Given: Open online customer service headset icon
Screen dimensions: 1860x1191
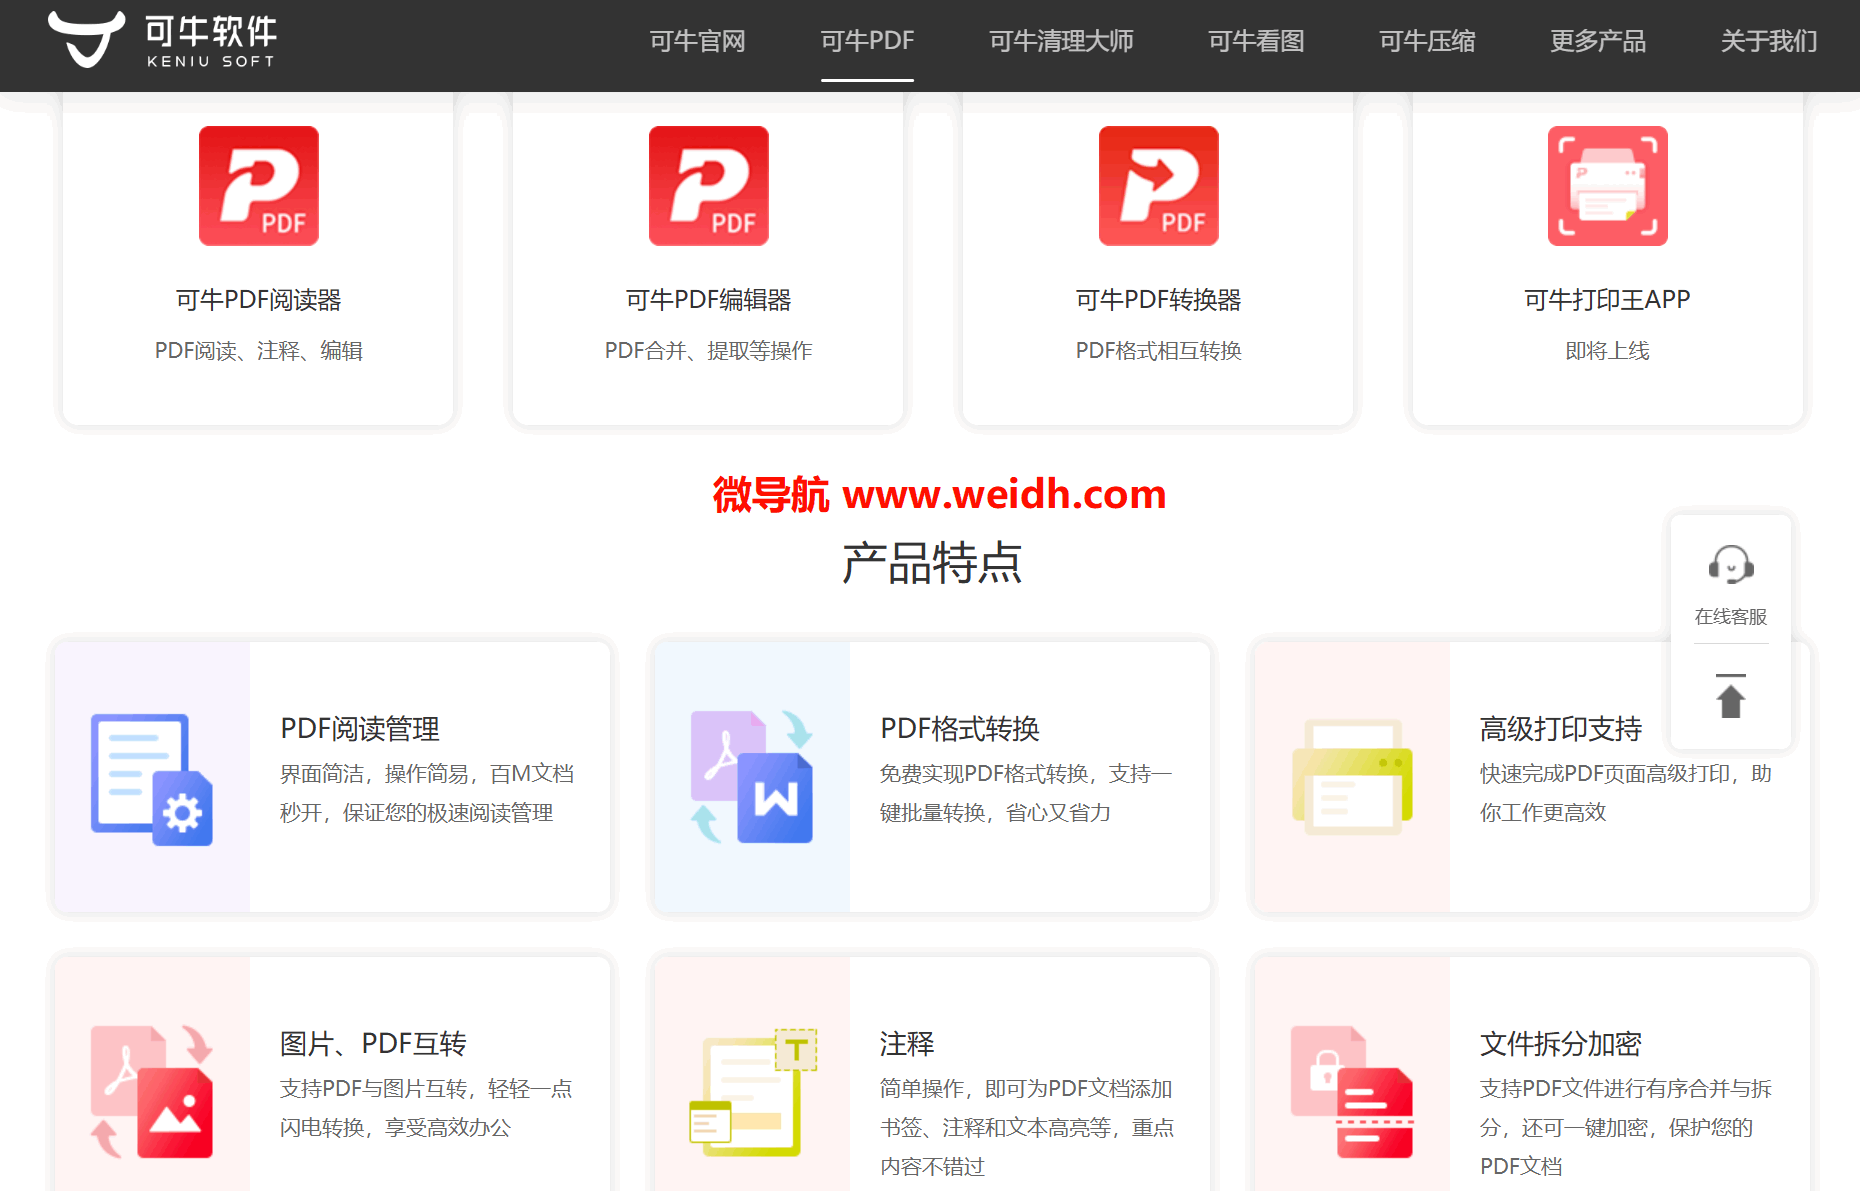Looking at the screenshot, I should [x=1731, y=565].
